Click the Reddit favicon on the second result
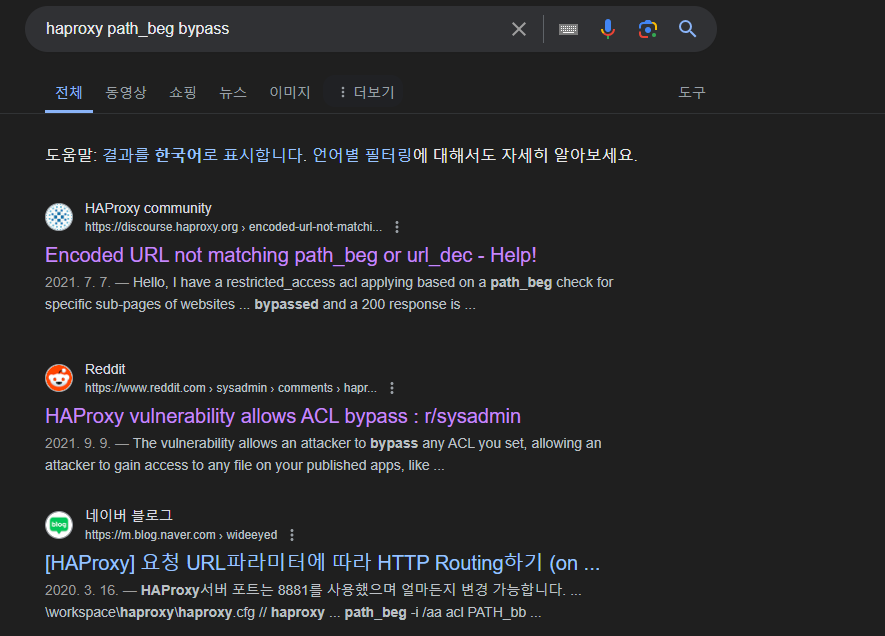The height and width of the screenshot is (636, 885). pos(58,377)
